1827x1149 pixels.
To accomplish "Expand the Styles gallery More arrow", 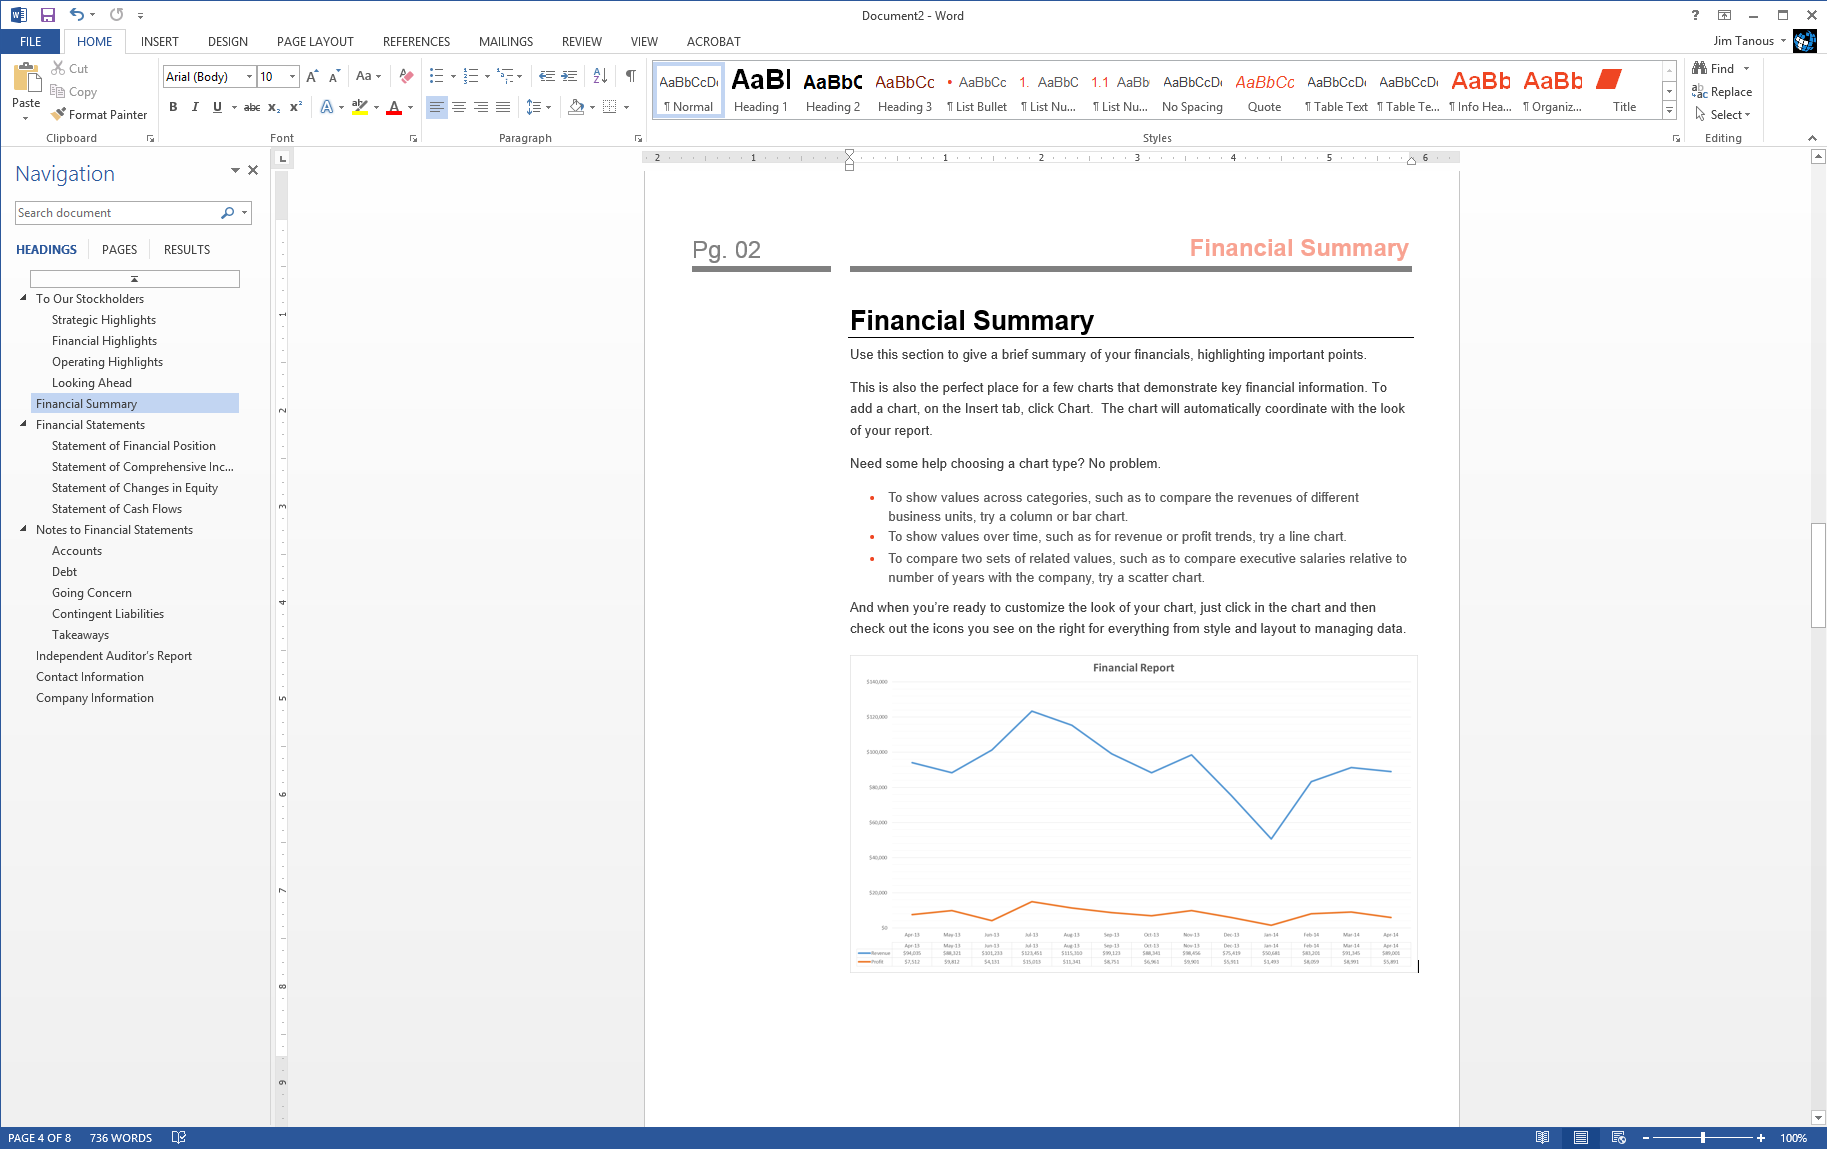I will (x=1669, y=111).
